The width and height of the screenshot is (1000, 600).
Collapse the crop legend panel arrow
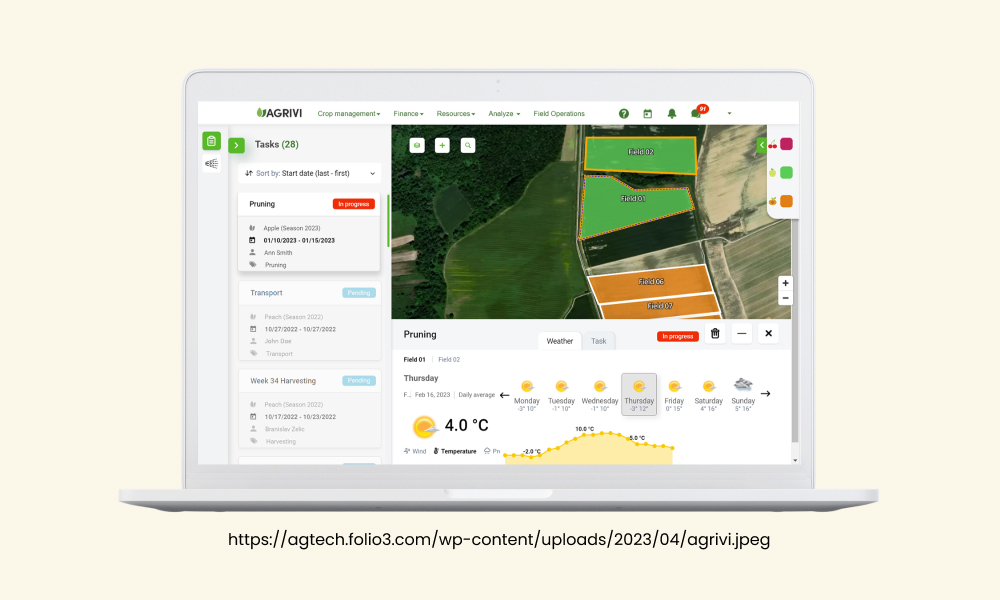pos(761,145)
